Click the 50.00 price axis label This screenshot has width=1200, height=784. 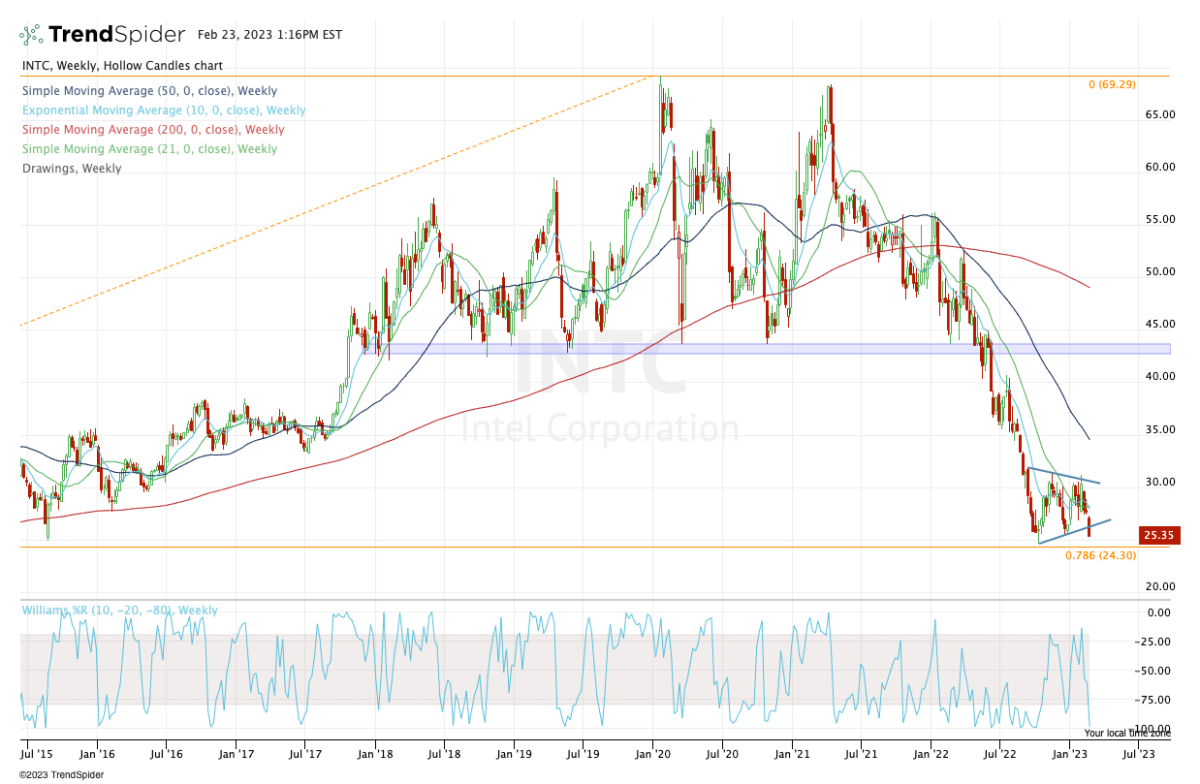[x=1159, y=272]
